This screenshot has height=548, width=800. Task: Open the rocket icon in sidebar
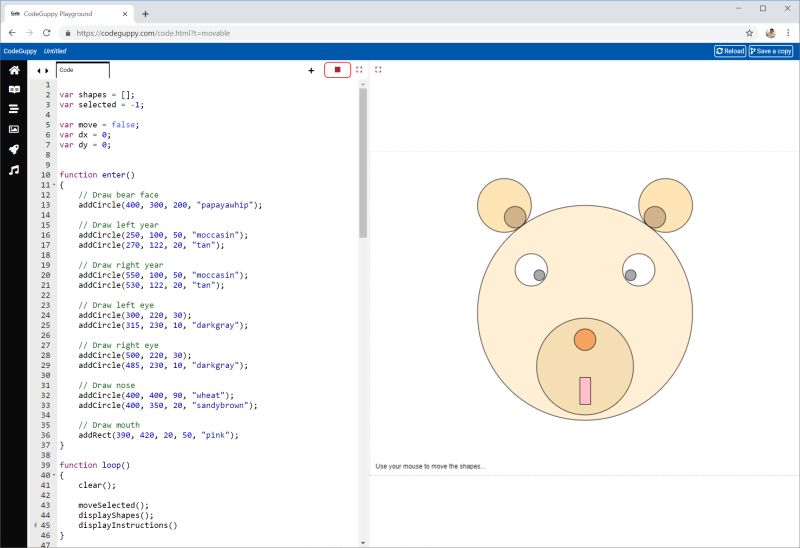(x=14, y=149)
